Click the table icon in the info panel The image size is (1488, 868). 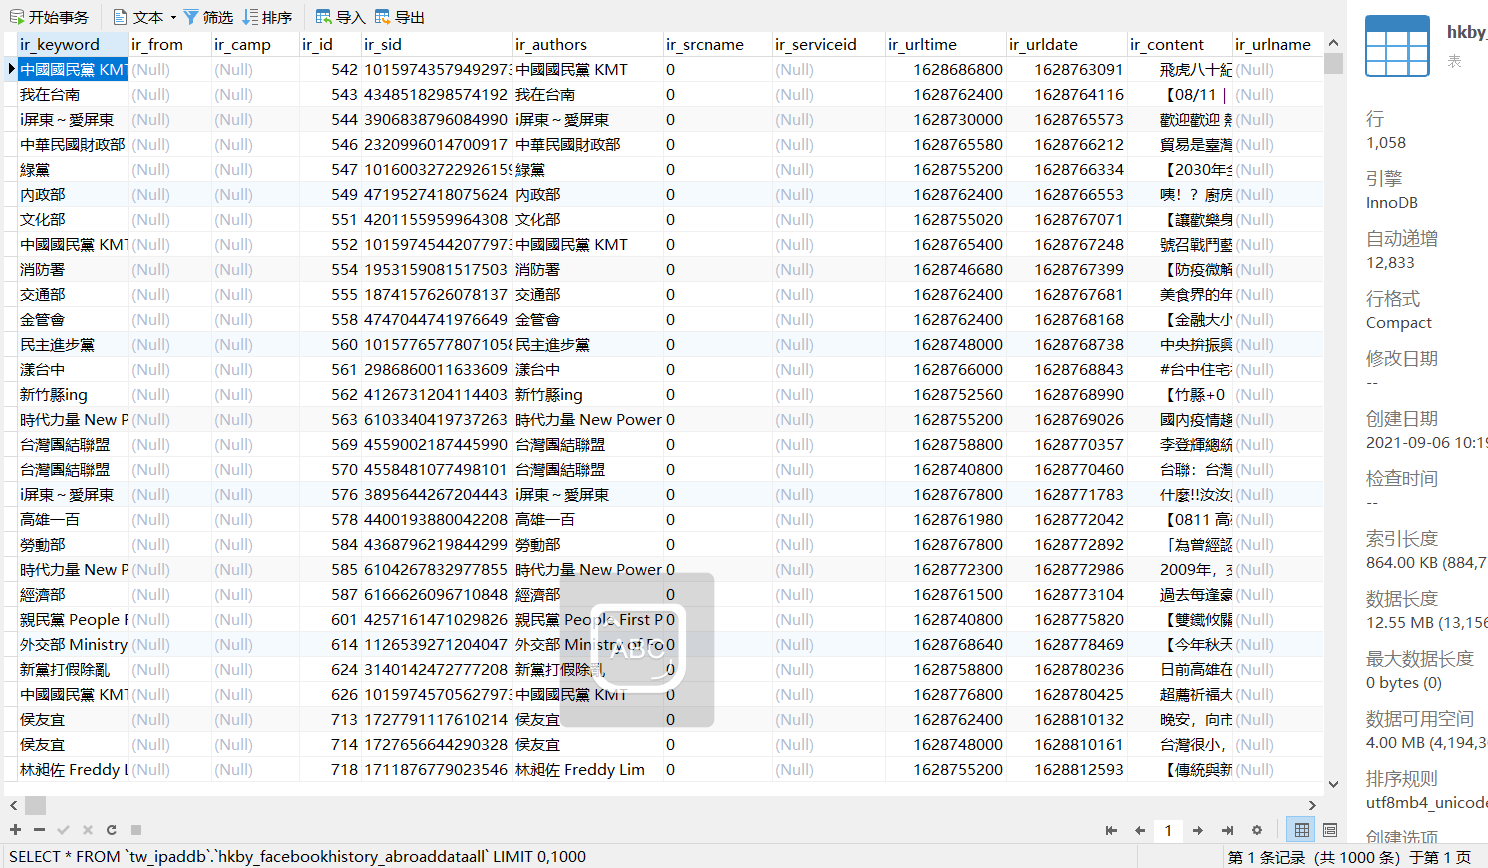tap(1397, 46)
